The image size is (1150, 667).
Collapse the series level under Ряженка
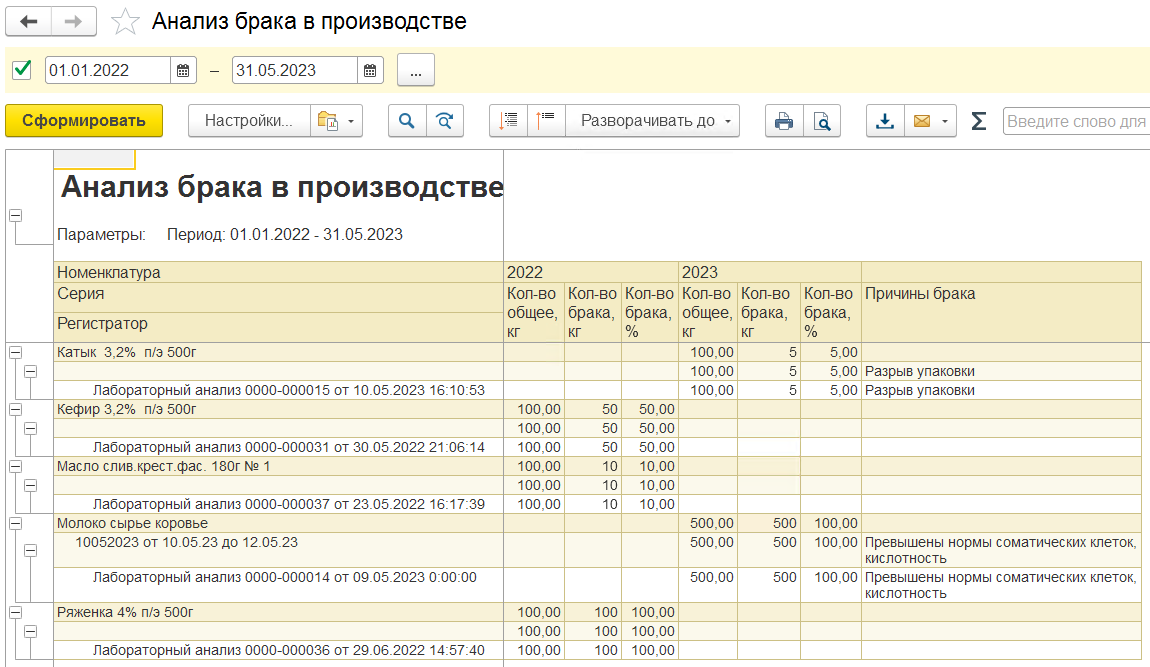30,632
